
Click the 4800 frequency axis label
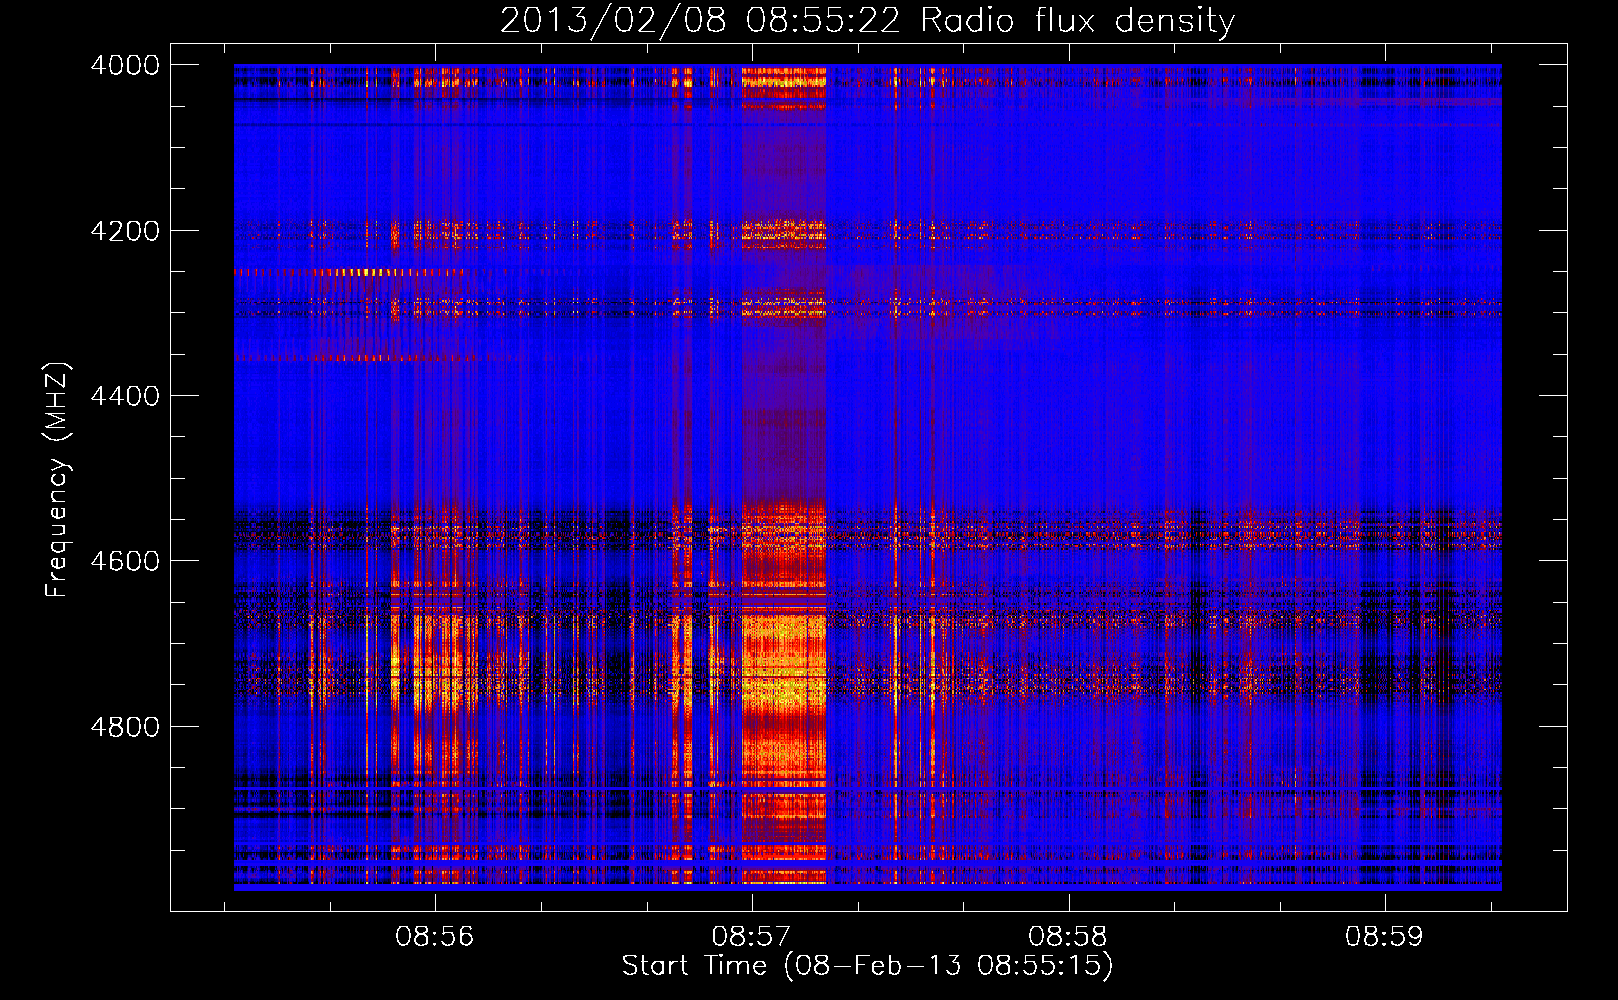click(x=125, y=727)
